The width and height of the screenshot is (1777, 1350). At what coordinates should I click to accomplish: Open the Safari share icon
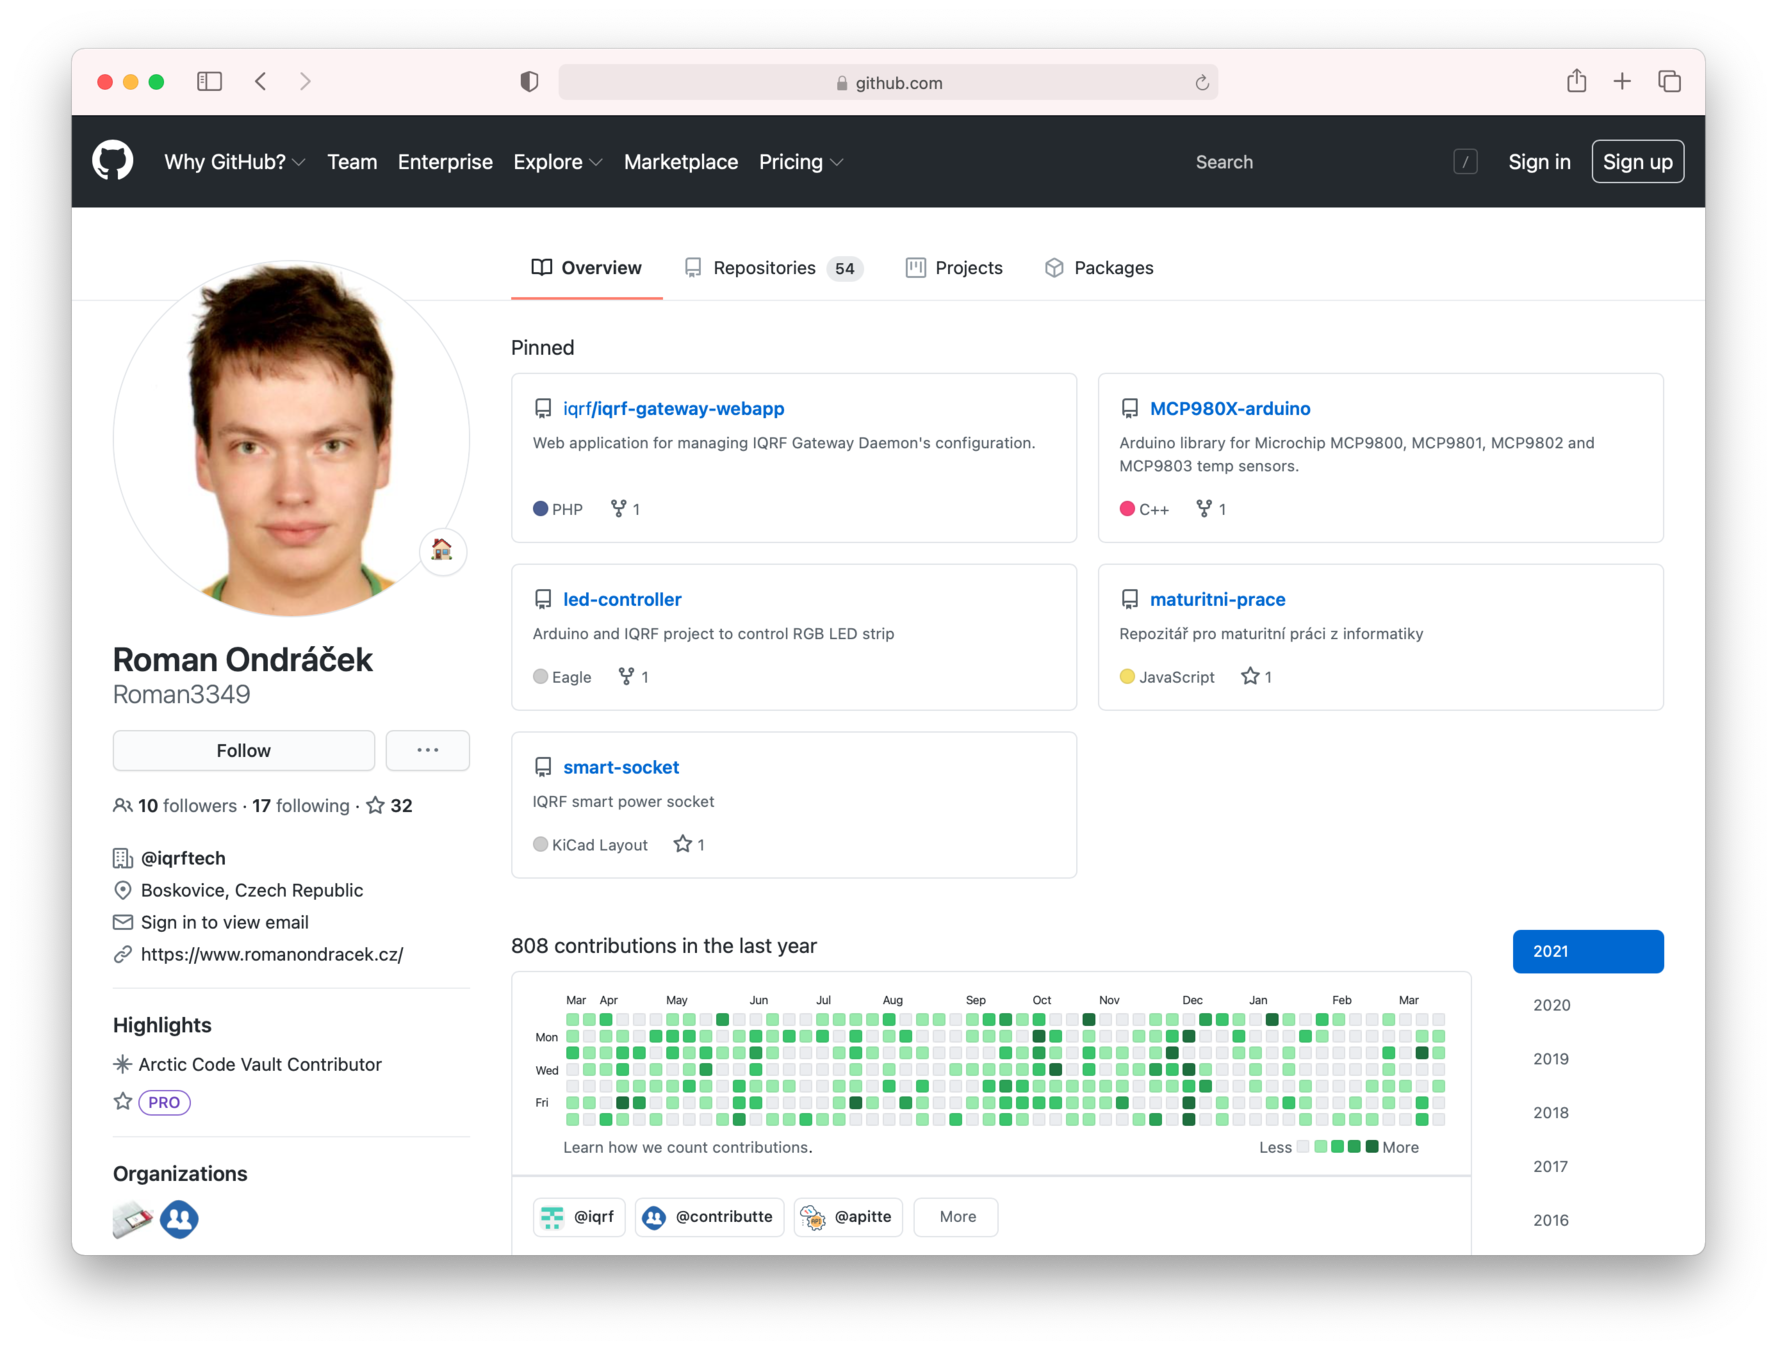[x=1577, y=81]
